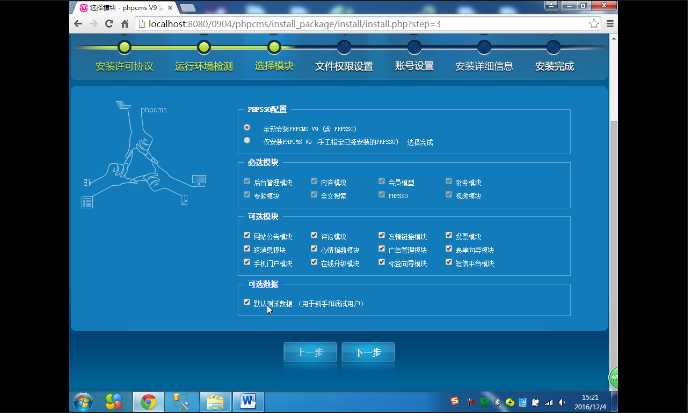Untick the 评论模块 checkbox

pos(314,235)
